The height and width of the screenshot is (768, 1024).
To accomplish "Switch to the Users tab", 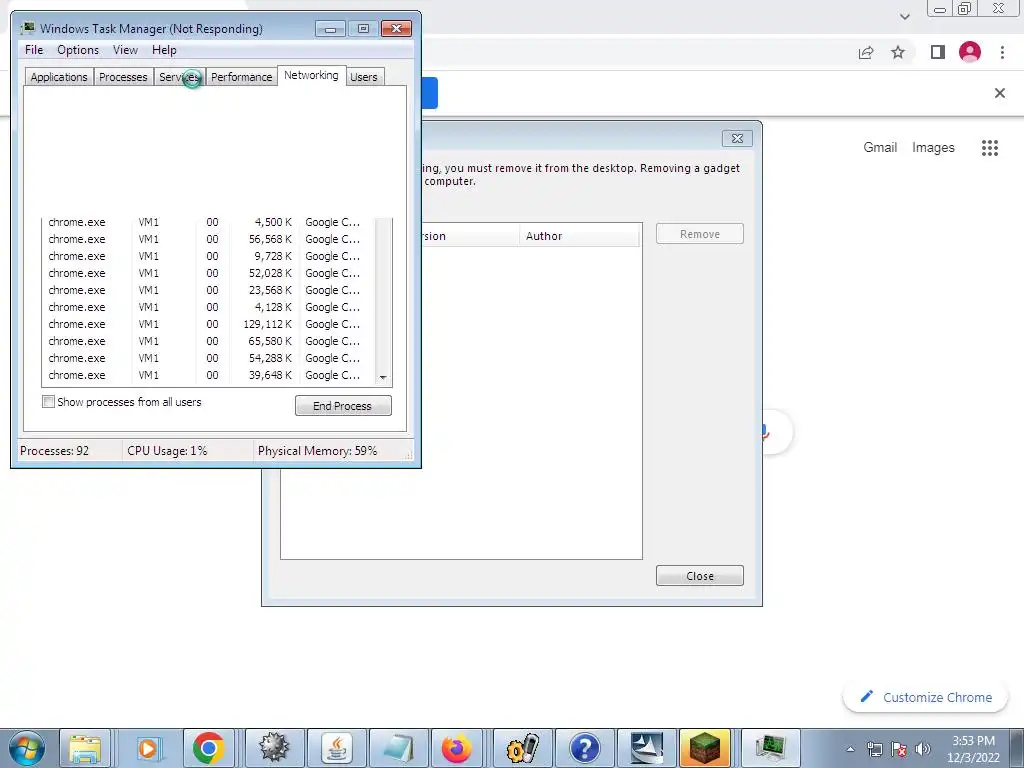I will point(364,76).
